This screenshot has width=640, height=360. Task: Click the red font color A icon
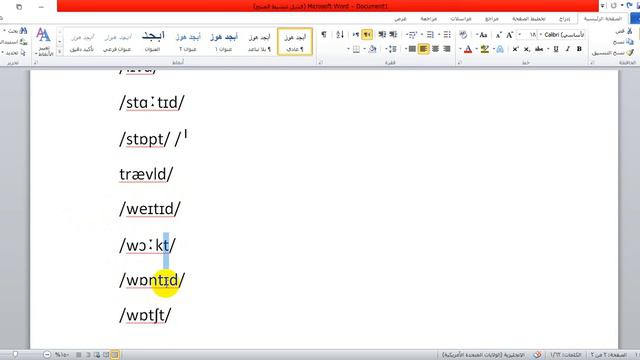click(468, 49)
